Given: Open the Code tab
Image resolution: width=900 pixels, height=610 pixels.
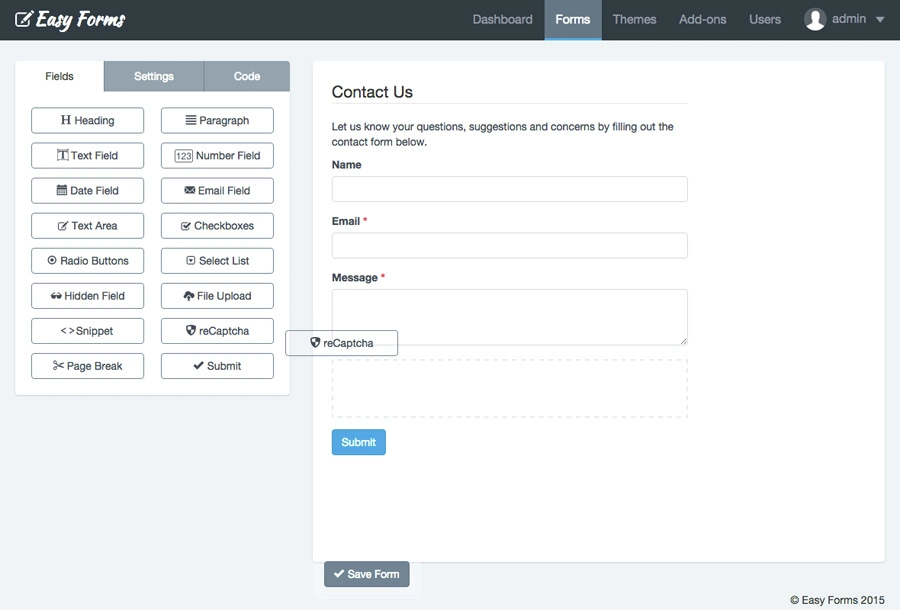Looking at the screenshot, I should point(247,76).
